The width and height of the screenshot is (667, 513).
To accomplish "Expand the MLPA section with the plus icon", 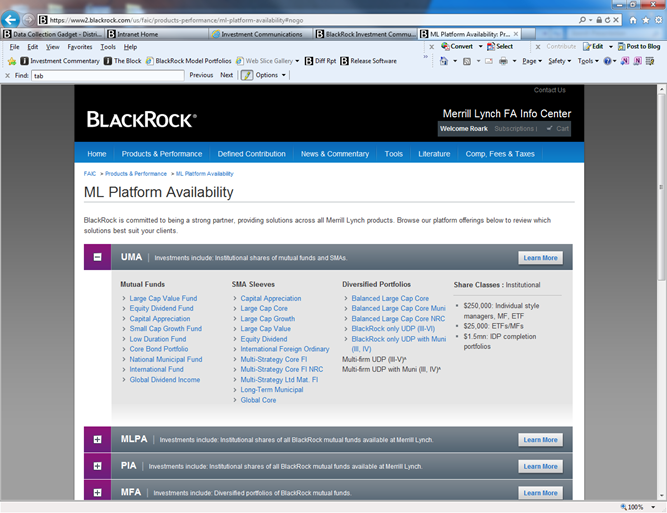I will (x=97, y=439).
